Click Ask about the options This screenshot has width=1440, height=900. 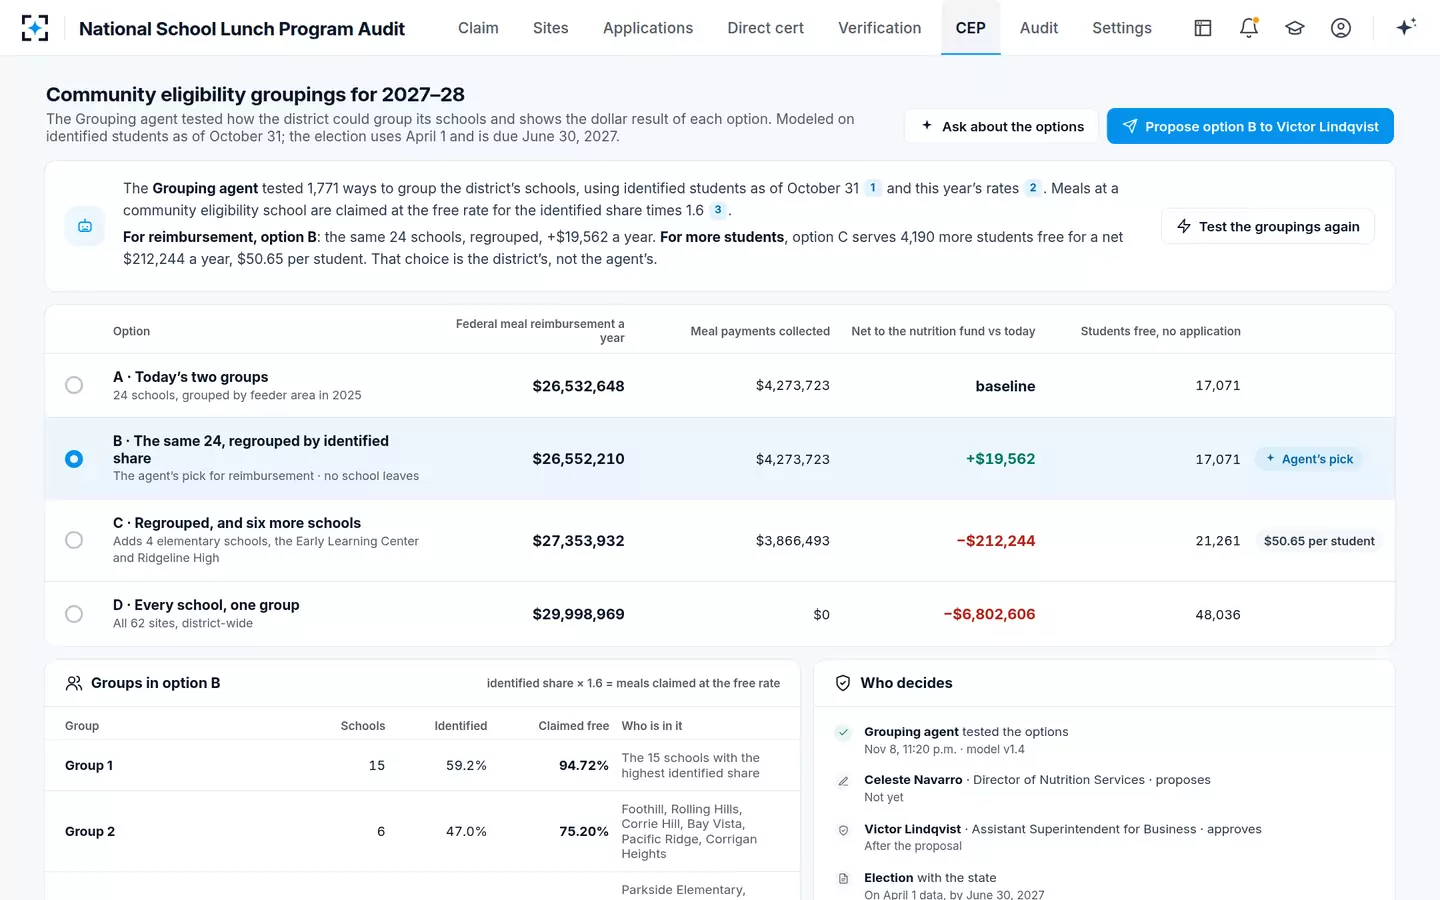(x=1002, y=126)
